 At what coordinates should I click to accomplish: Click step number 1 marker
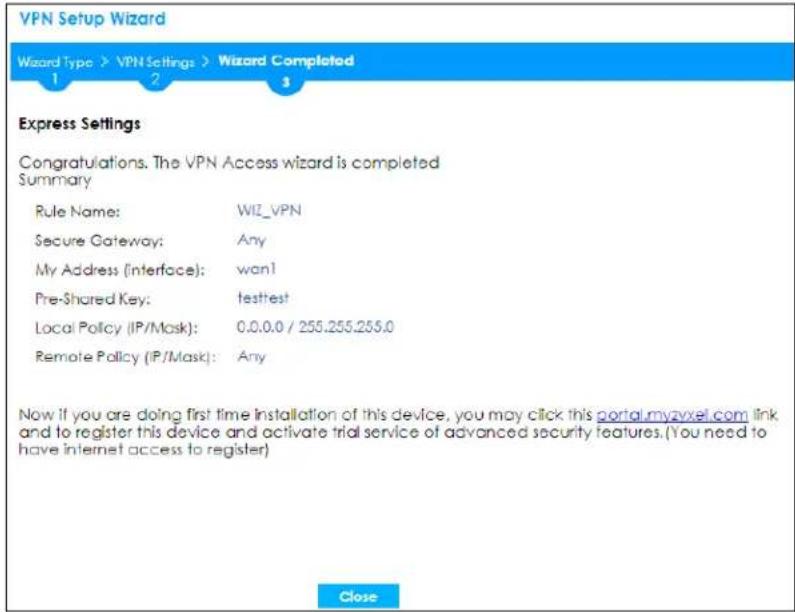(x=55, y=79)
